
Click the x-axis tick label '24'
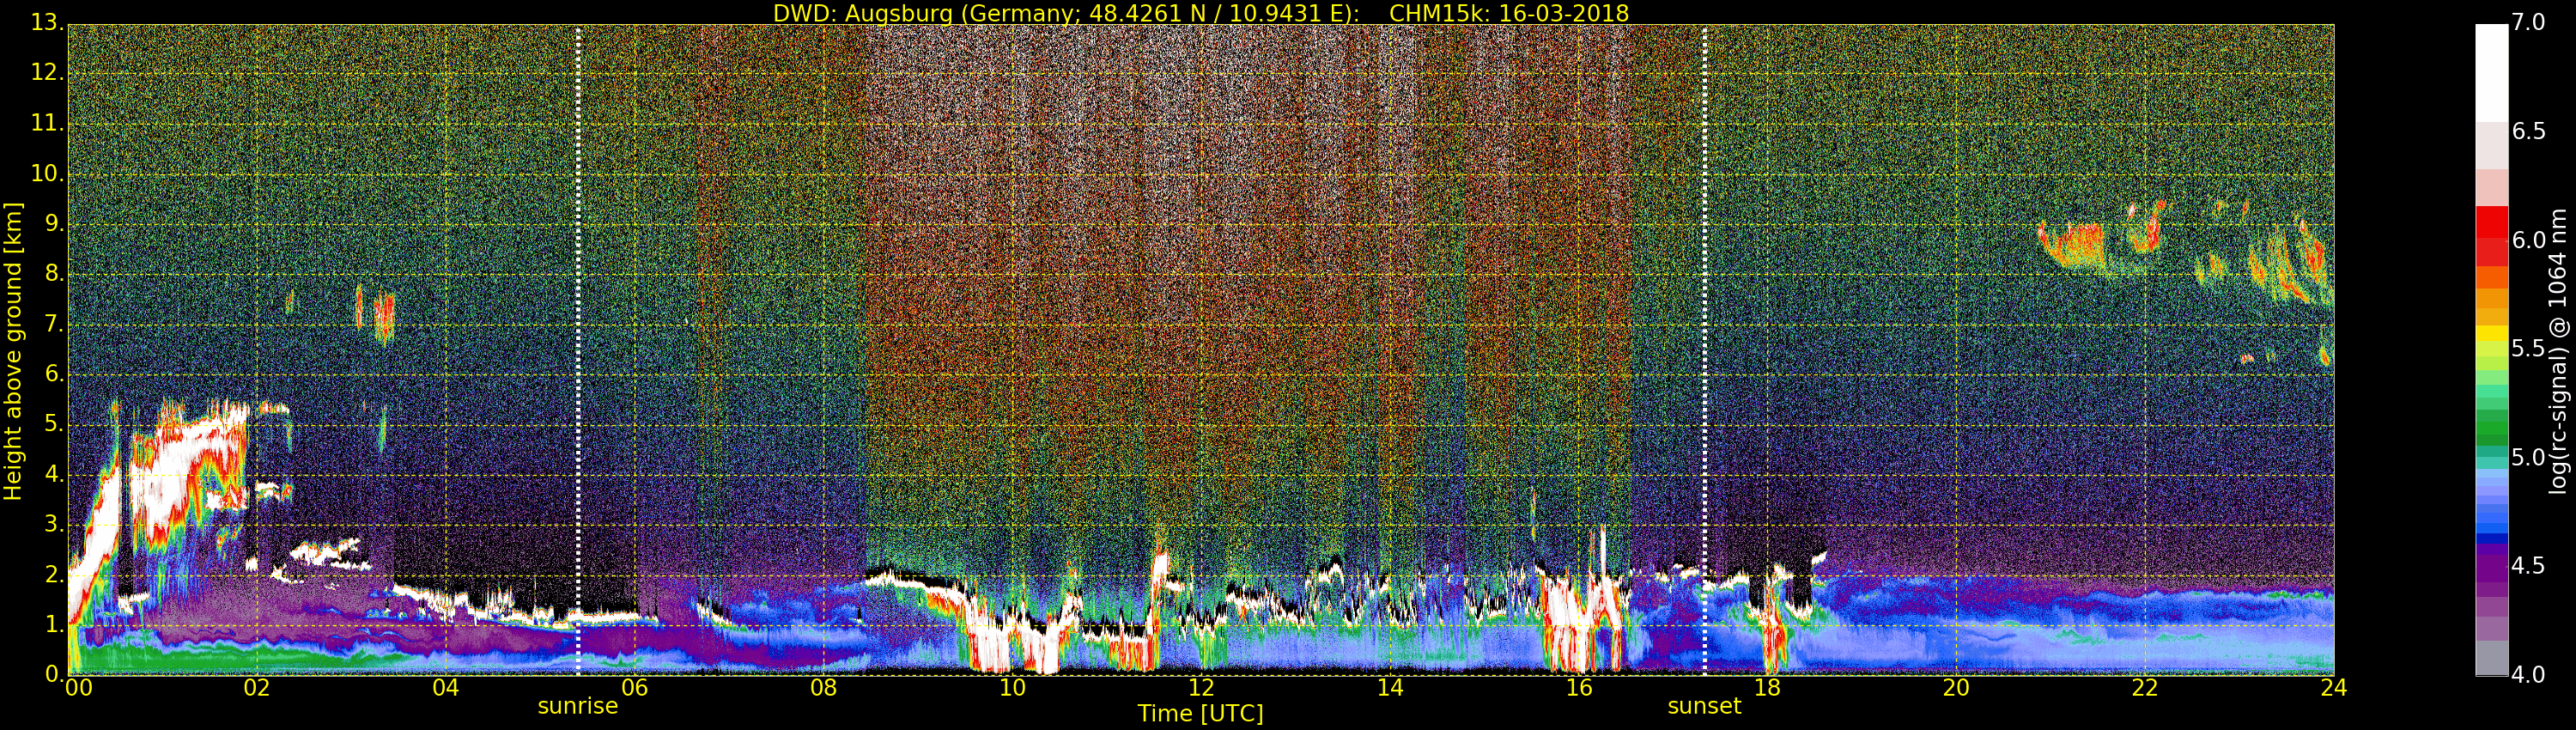point(2333,688)
